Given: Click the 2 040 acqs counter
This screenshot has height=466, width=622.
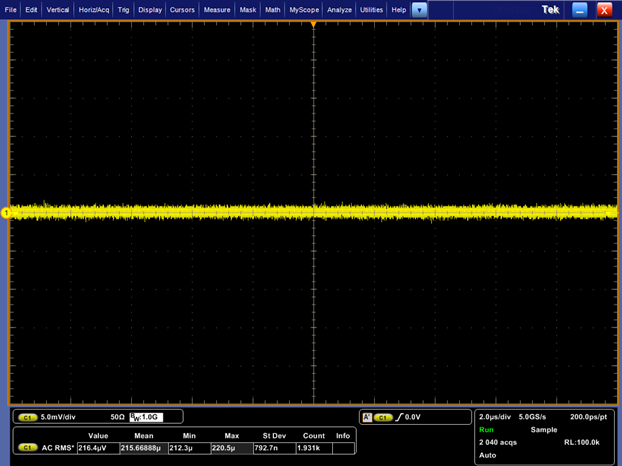Looking at the screenshot, I should (x=498, y=442).
